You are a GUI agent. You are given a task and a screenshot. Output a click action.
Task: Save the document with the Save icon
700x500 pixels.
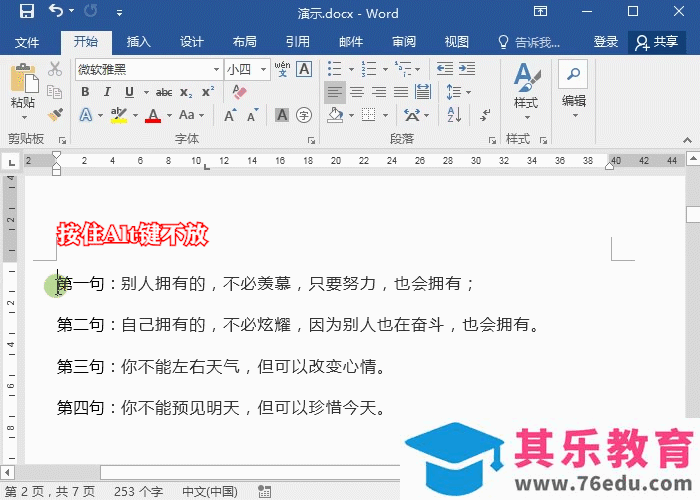pos(27,11)
